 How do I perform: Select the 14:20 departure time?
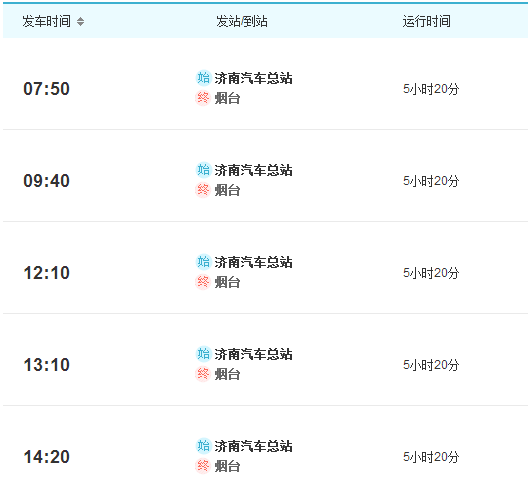coord(46,457)
